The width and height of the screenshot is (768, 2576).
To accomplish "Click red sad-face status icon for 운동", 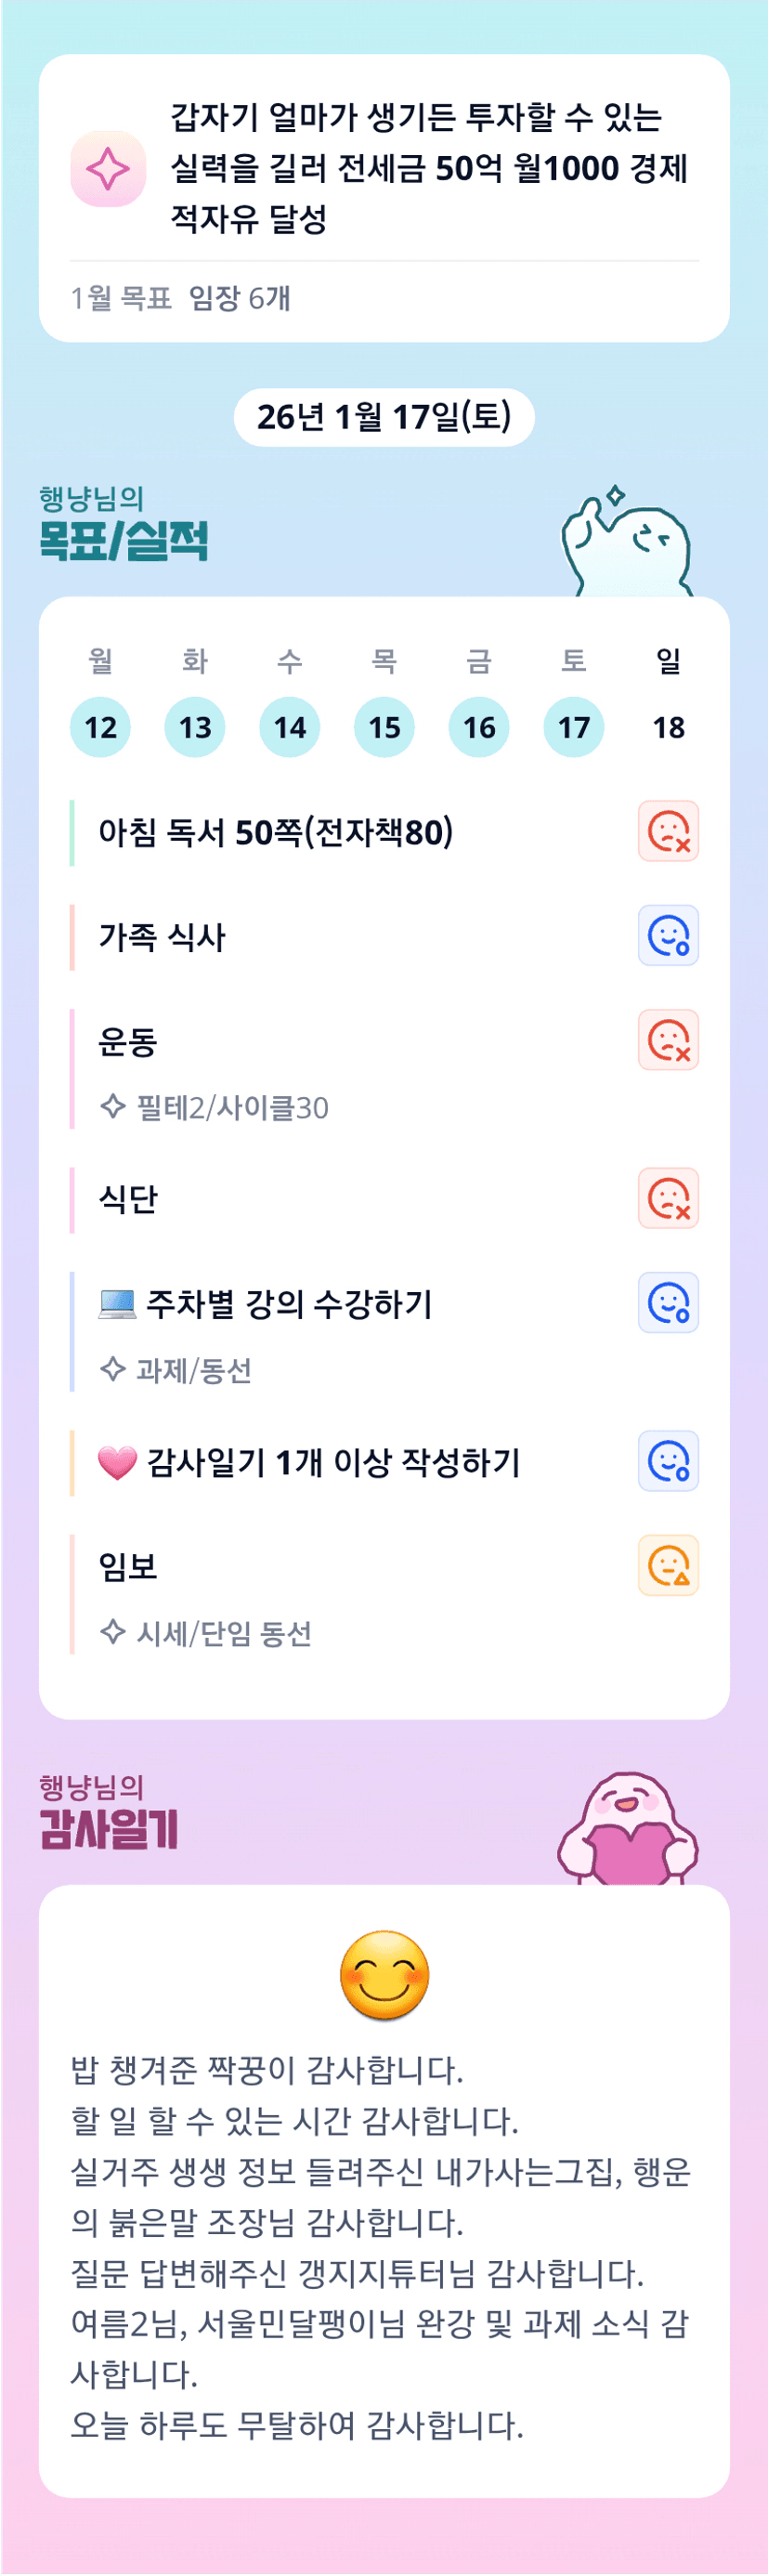I will coord(668,1040).
